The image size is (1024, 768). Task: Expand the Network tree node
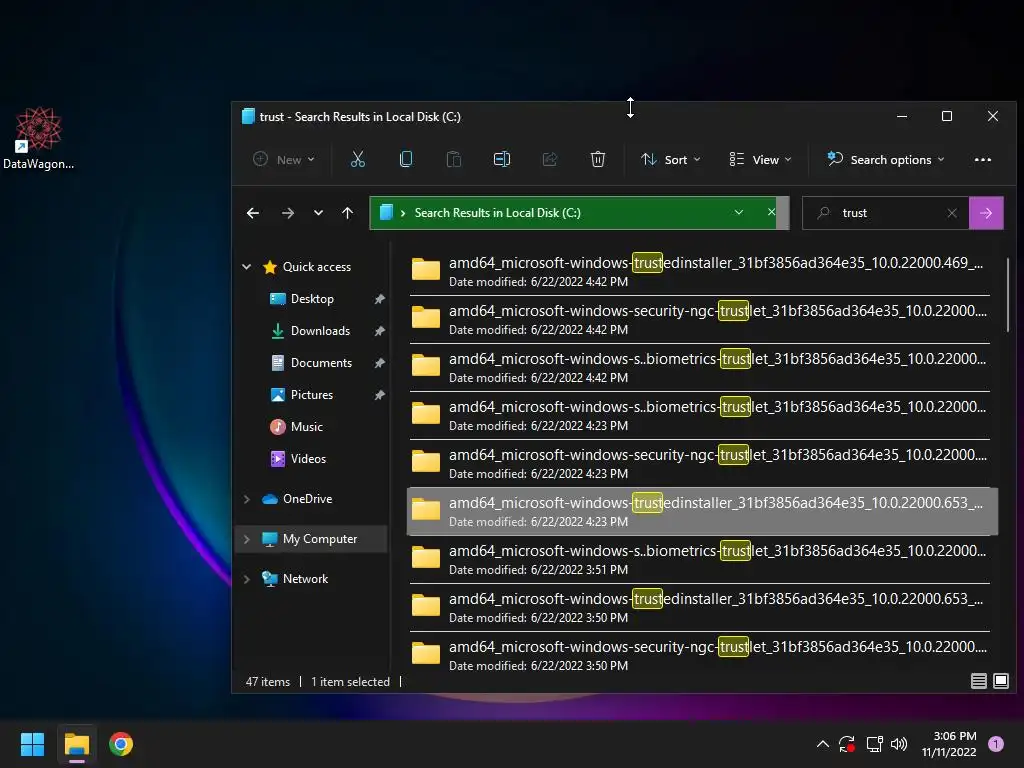[247, 579]
